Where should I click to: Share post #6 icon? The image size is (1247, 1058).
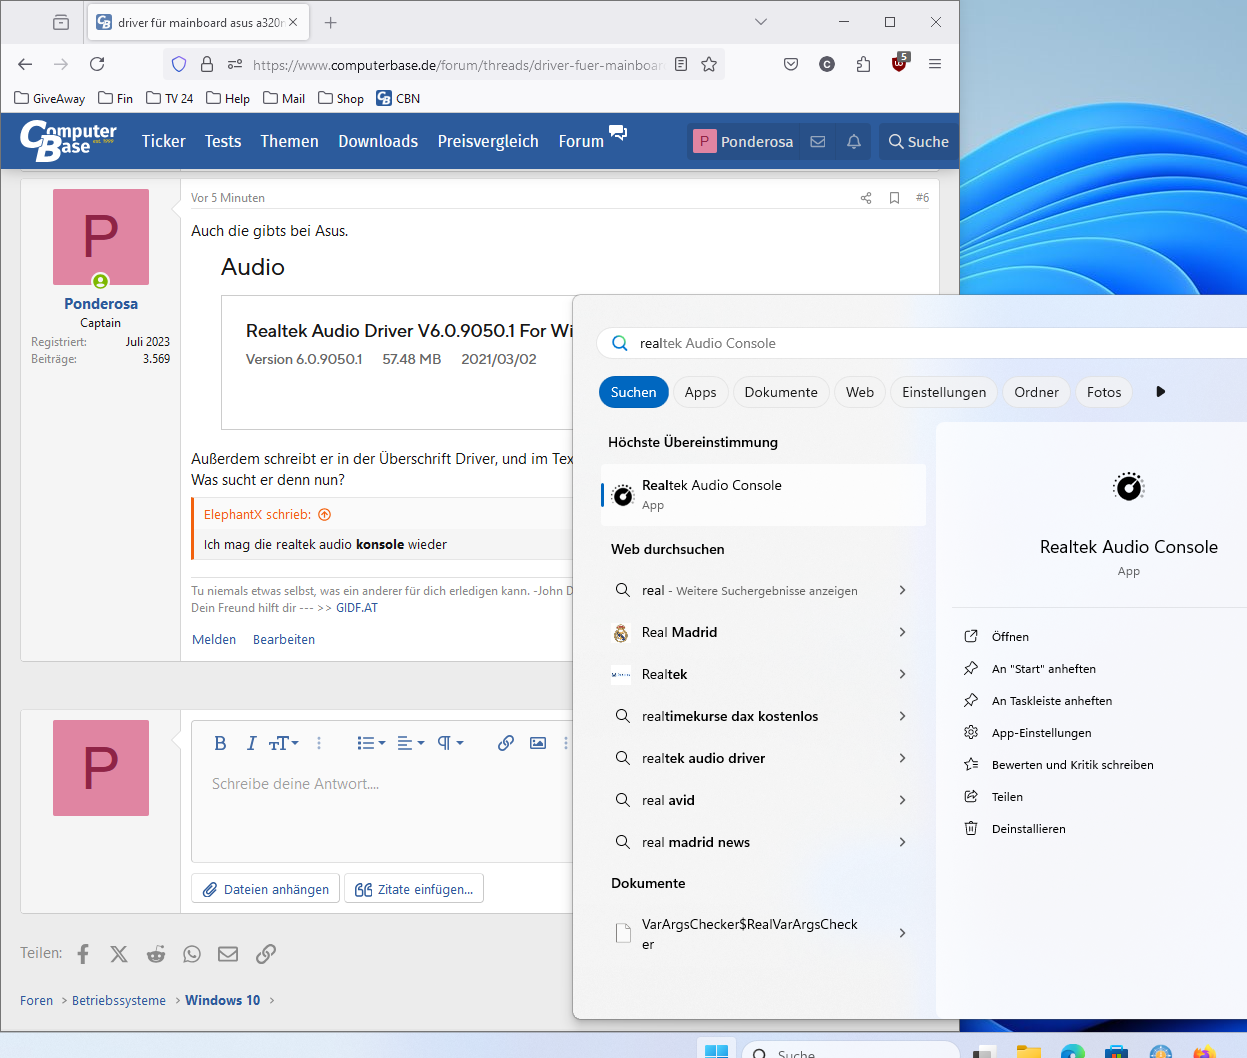click(x=866, y=198)
